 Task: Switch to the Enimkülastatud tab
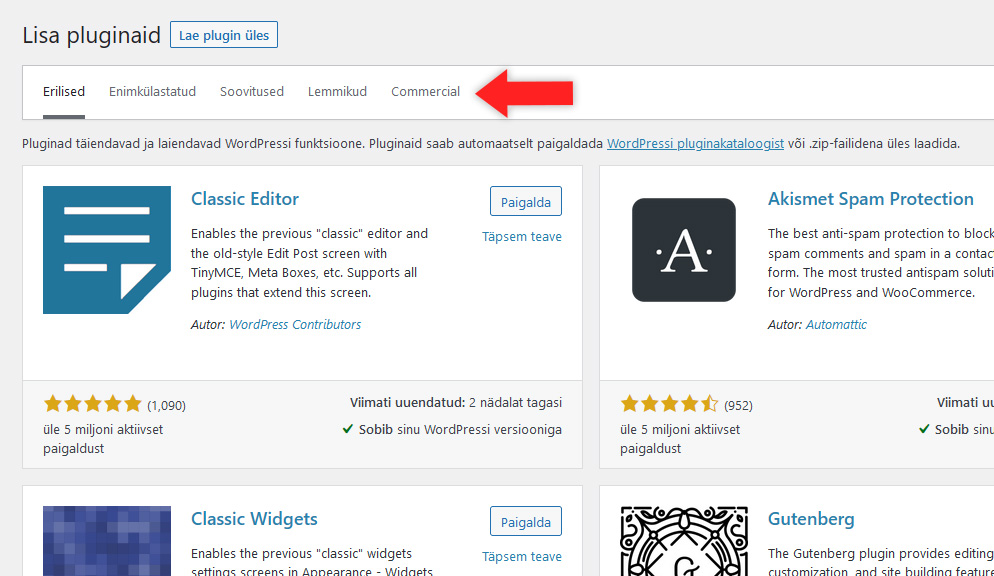[x=152, y=92]
